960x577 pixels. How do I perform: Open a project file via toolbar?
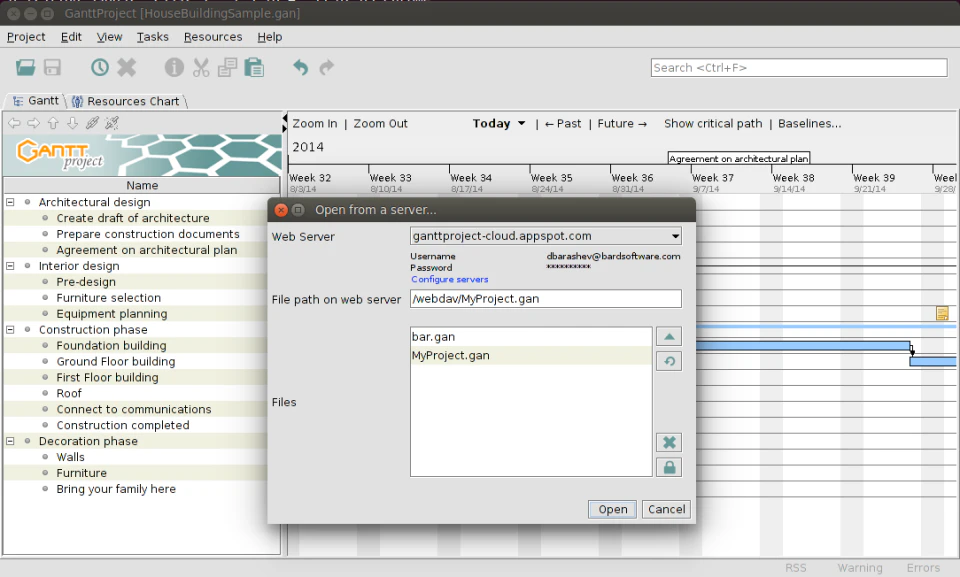click(24, 67)
